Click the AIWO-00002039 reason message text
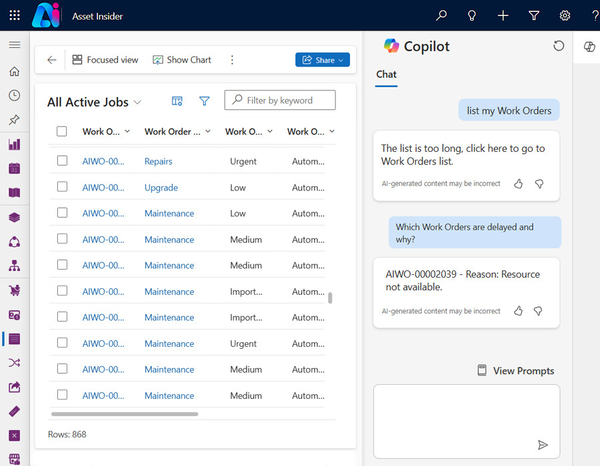 pos(463,280)
